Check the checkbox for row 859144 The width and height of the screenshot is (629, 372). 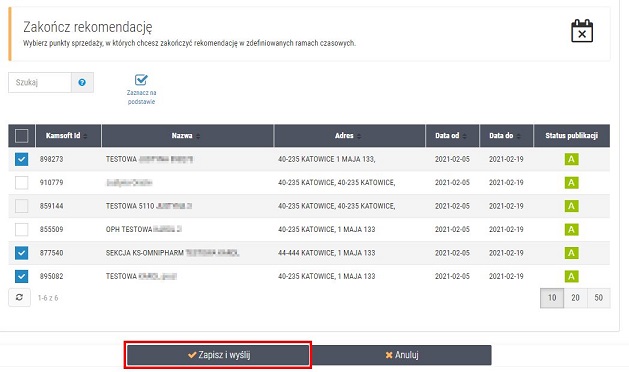tap(22, 206)
